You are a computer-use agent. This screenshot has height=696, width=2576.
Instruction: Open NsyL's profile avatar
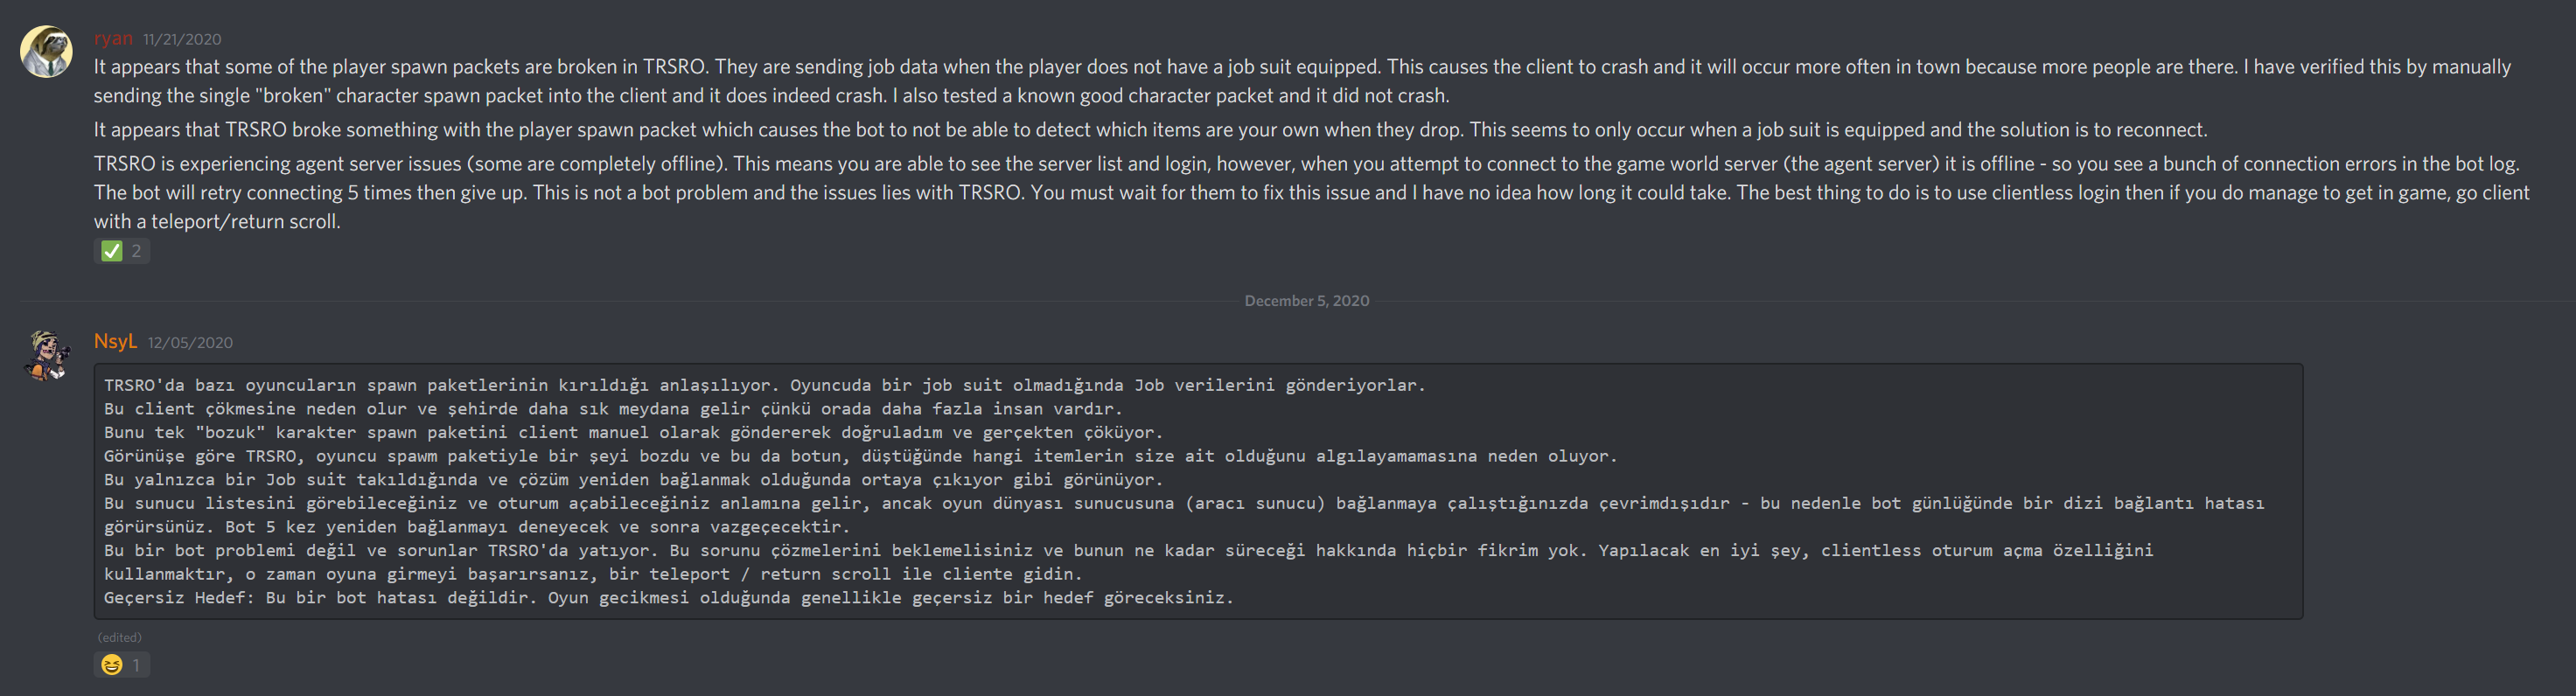[46, 355]
